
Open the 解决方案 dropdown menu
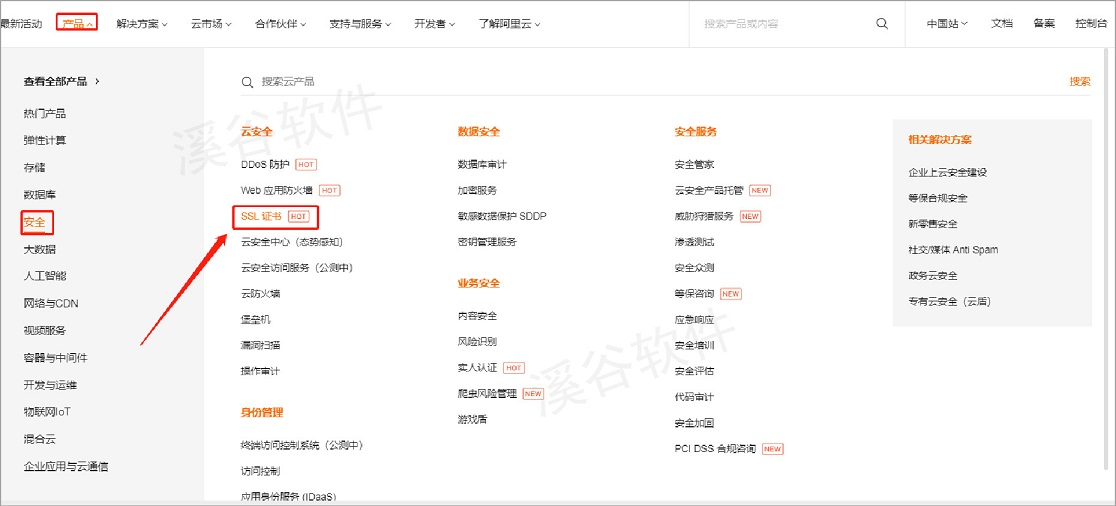point(142,23)
